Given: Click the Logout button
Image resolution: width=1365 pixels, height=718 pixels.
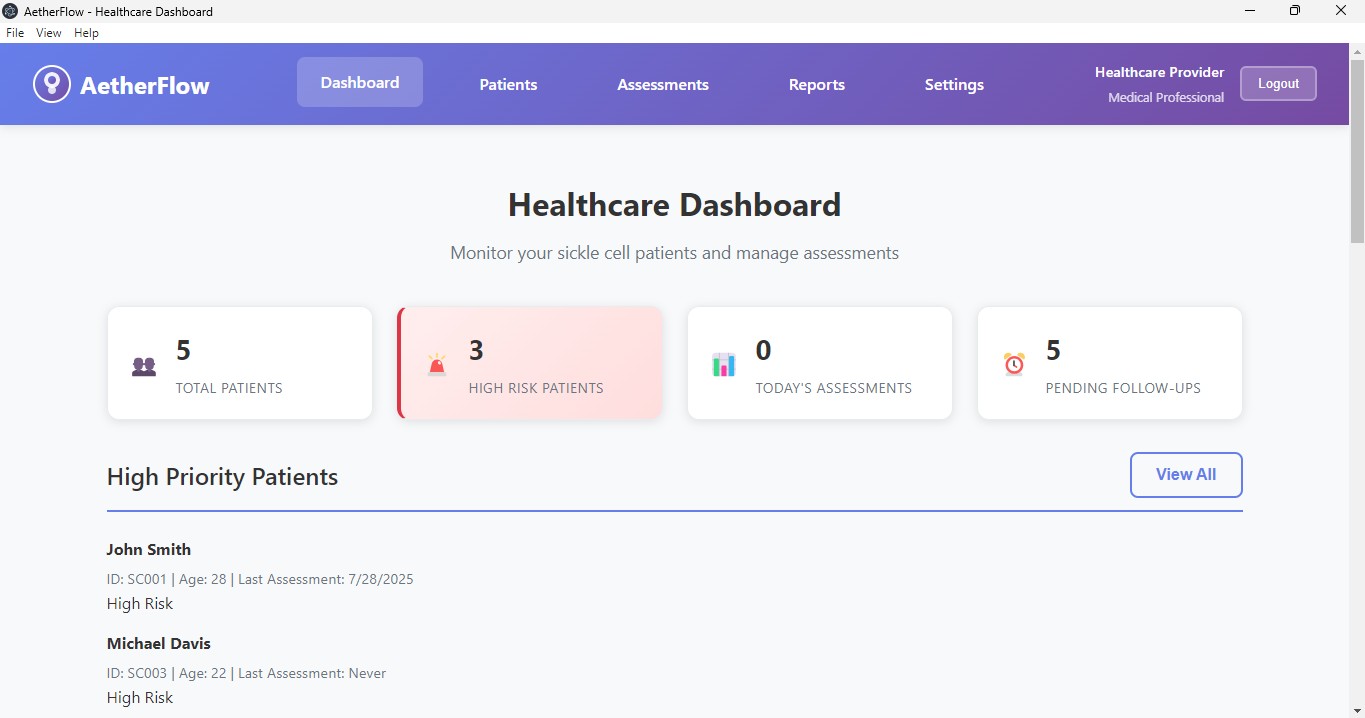Looking at the screenshot, I should (1278, 83).
